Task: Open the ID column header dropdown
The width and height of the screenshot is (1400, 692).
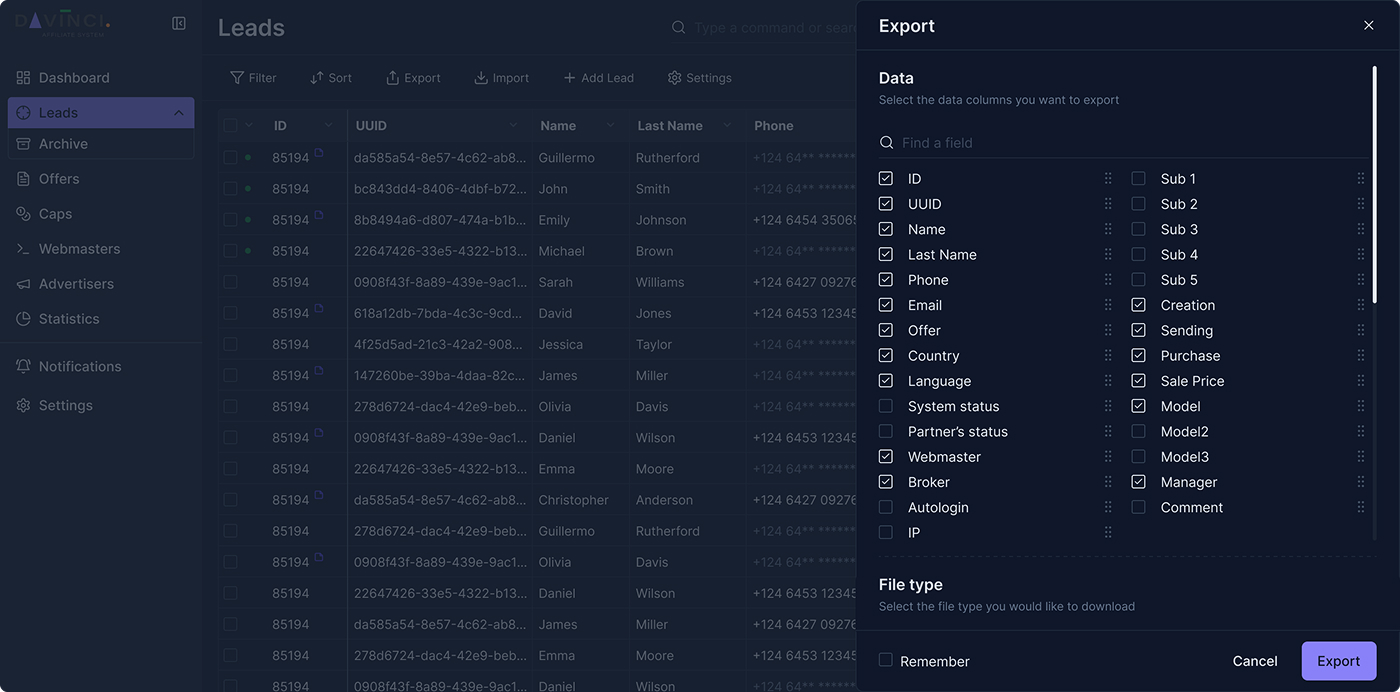Action: click(x=328, y=125)
